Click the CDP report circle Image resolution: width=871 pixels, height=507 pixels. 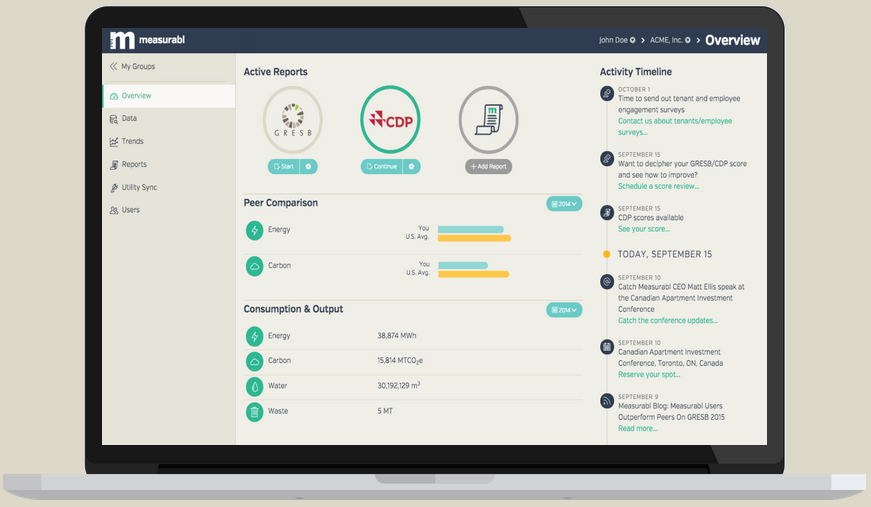(391, 119)
